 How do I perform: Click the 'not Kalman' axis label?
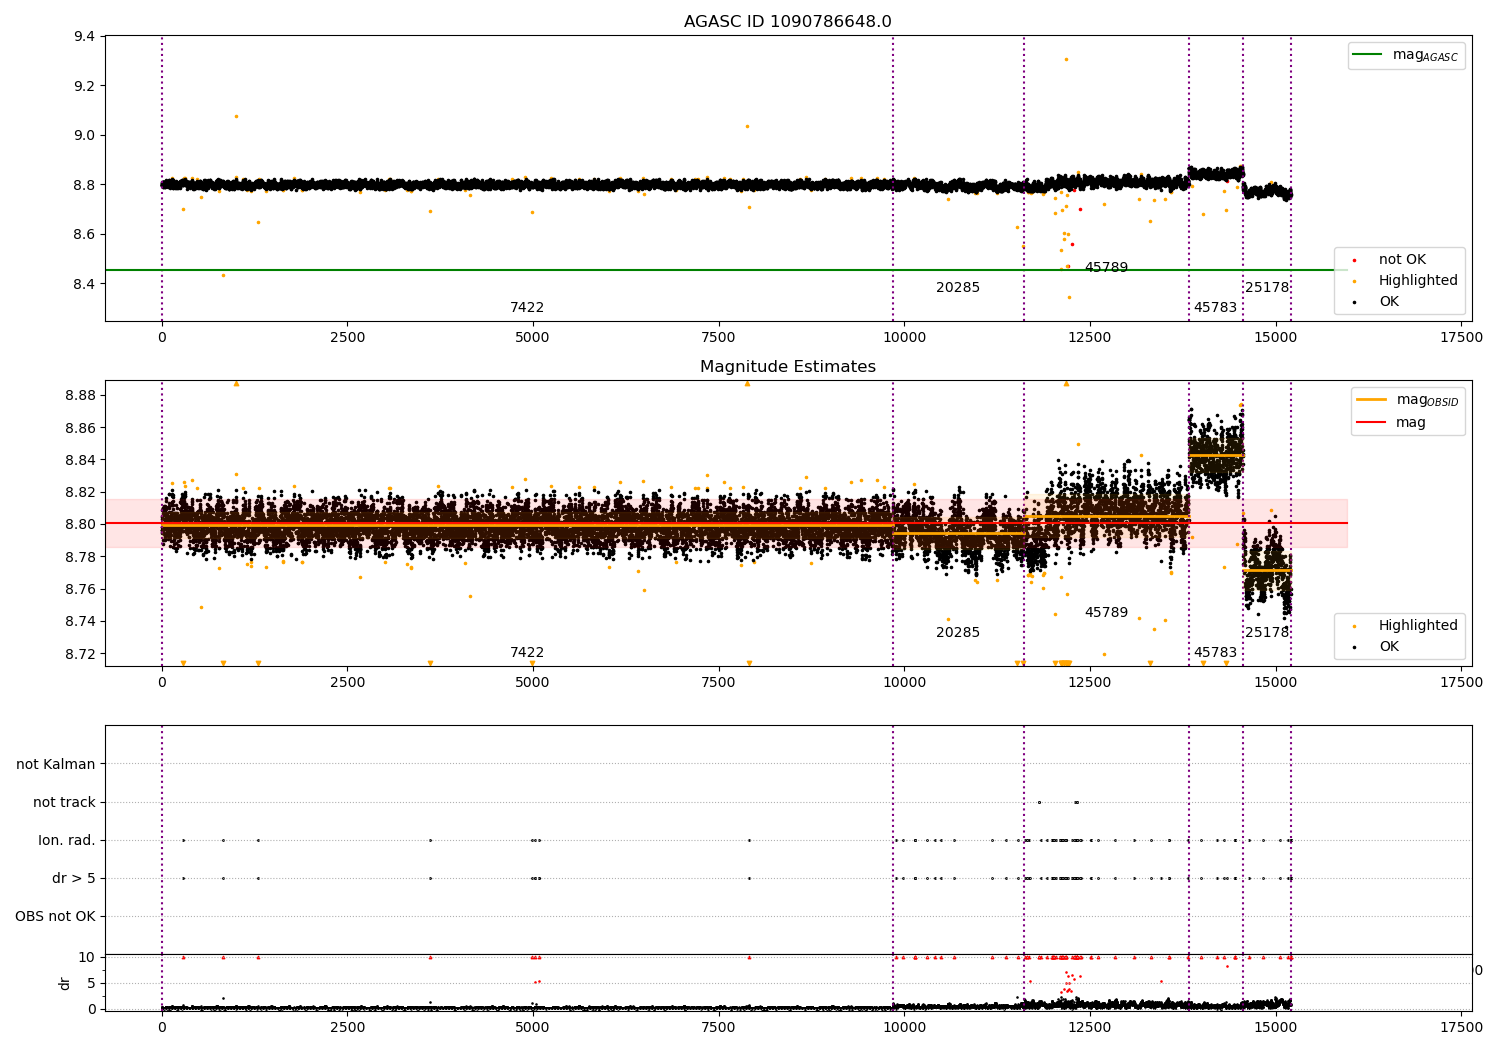click(56, 764)
